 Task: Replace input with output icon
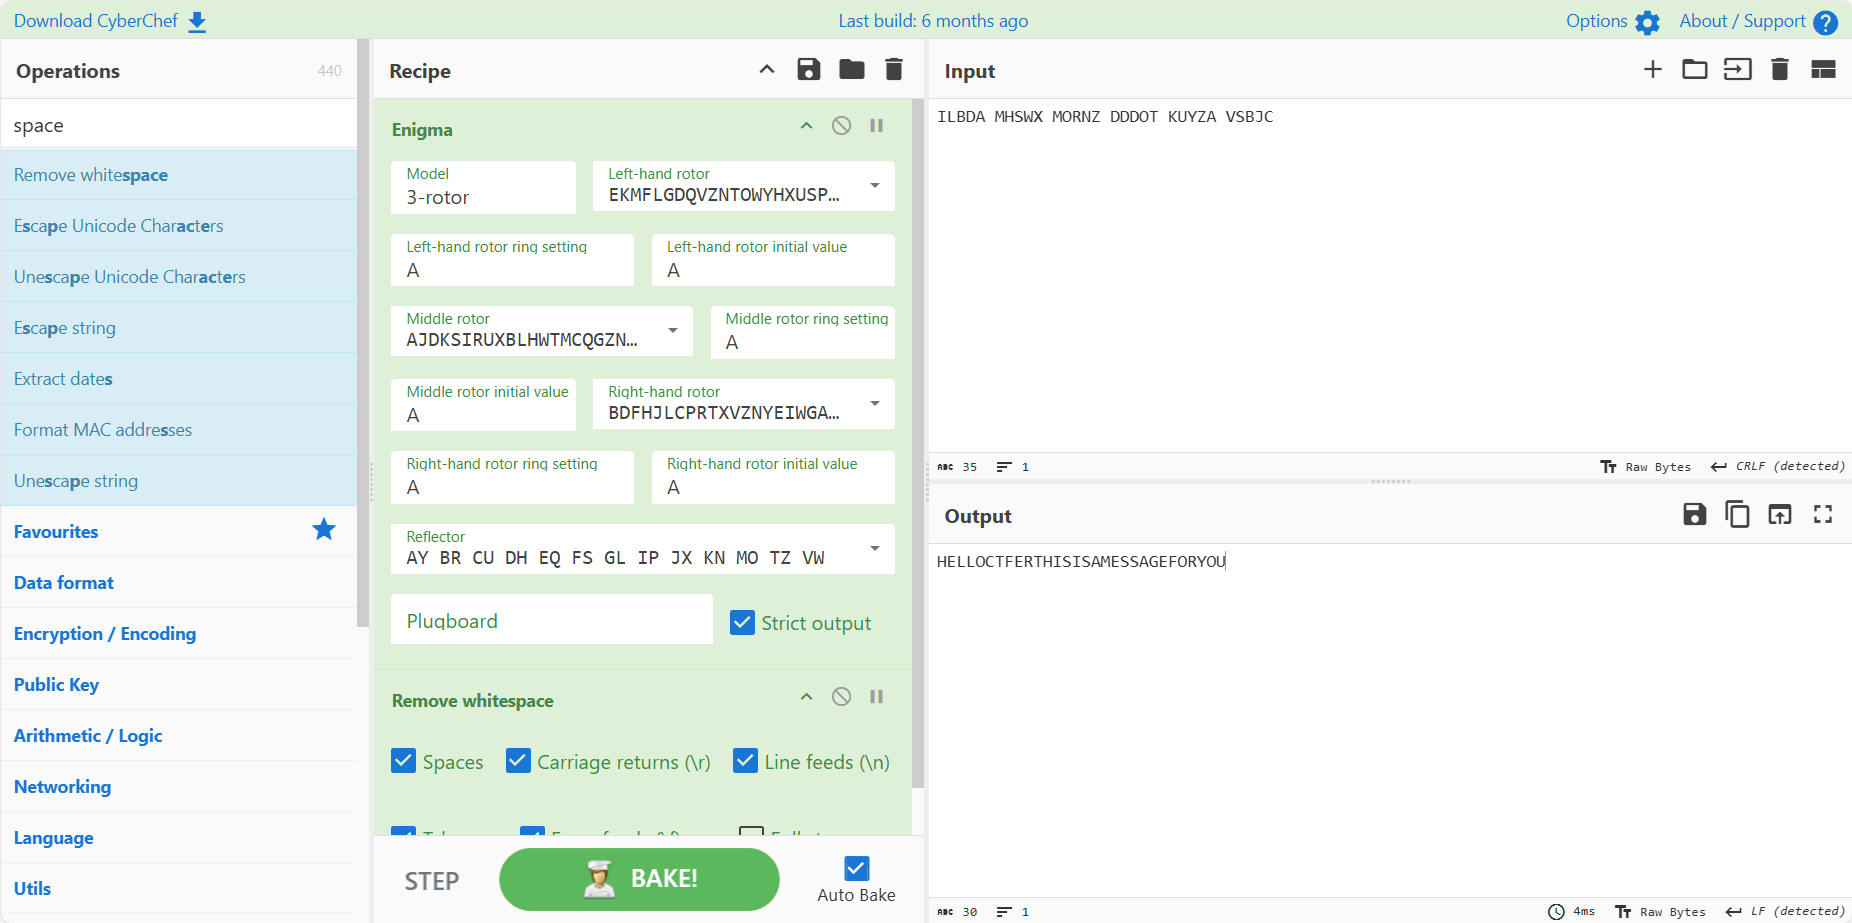(1780, 514)
